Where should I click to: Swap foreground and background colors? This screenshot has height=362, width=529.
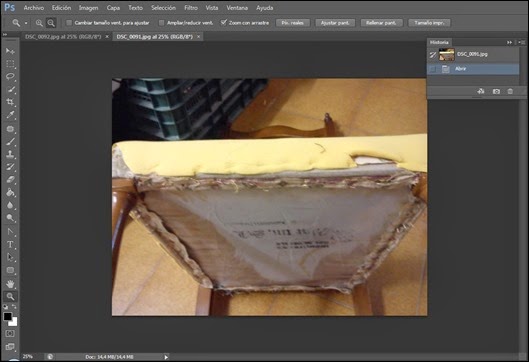point(14,307)
